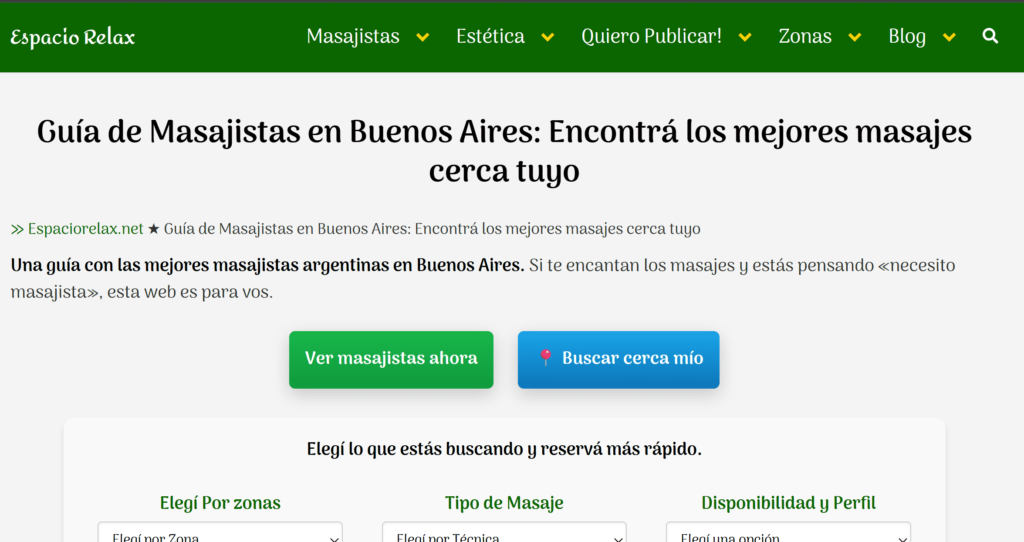Open the search magnifier icon in header
Image resolution: width=1024 pixels, height=542 pixels.
[x=990, y=36]
